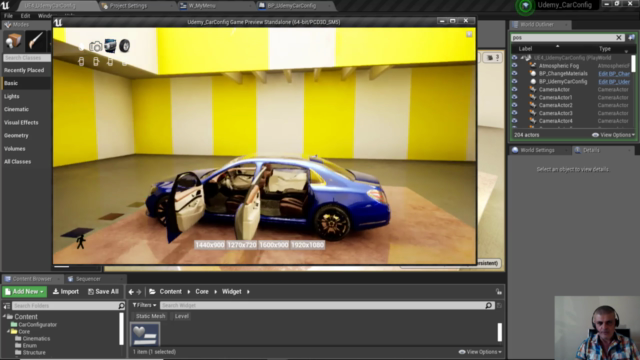
Task: Click the CameraActor2 row icon
Action: pyautogui.click(x=533, y=105)
